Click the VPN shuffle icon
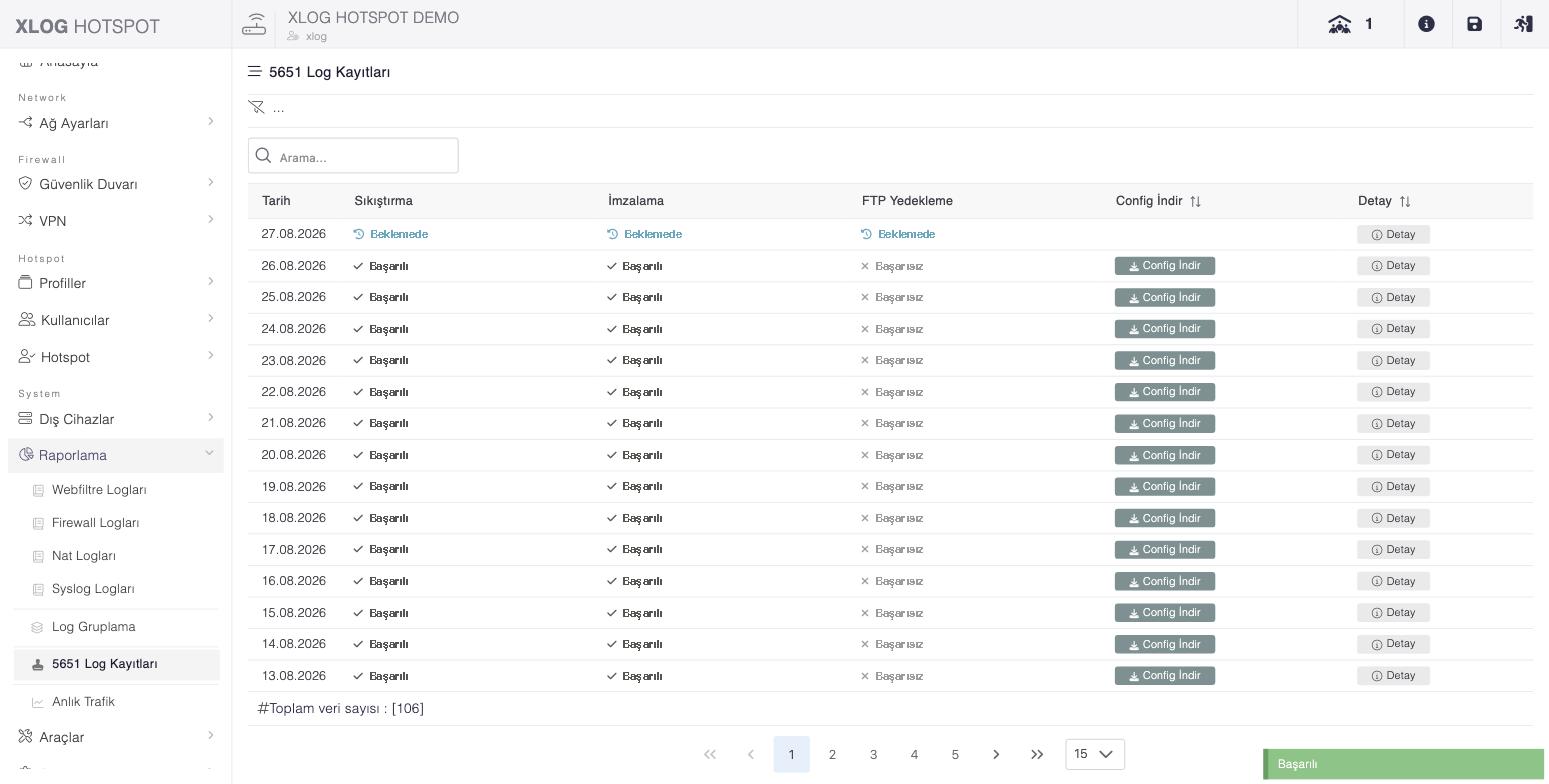The image size is (1549, 784). coord(26,221)
